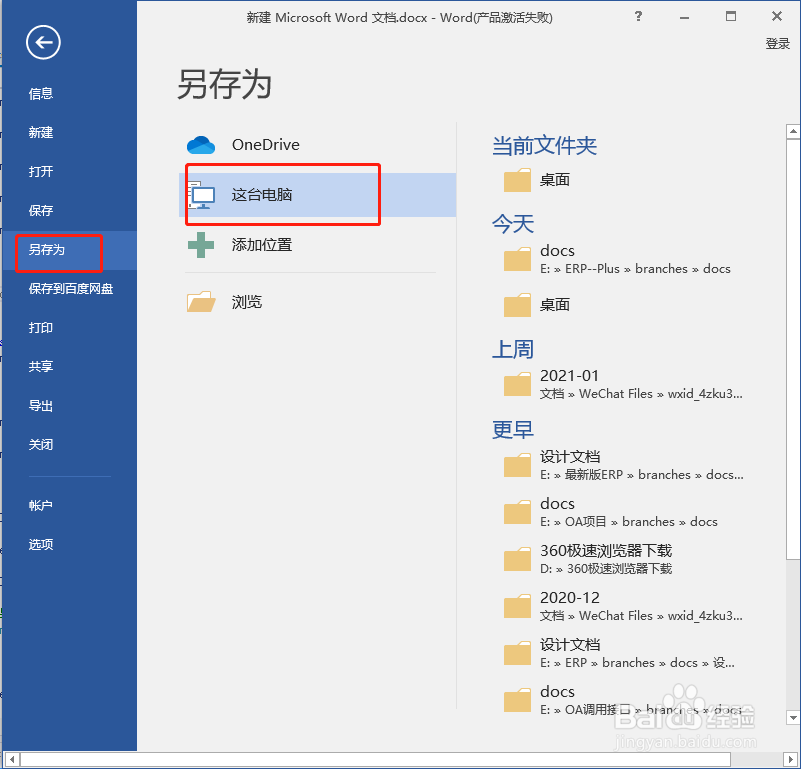Image resolution: width=801 pixels, height=769 pixels.
Task: Choose the OneDrive save location label
Action: (266, 145)
